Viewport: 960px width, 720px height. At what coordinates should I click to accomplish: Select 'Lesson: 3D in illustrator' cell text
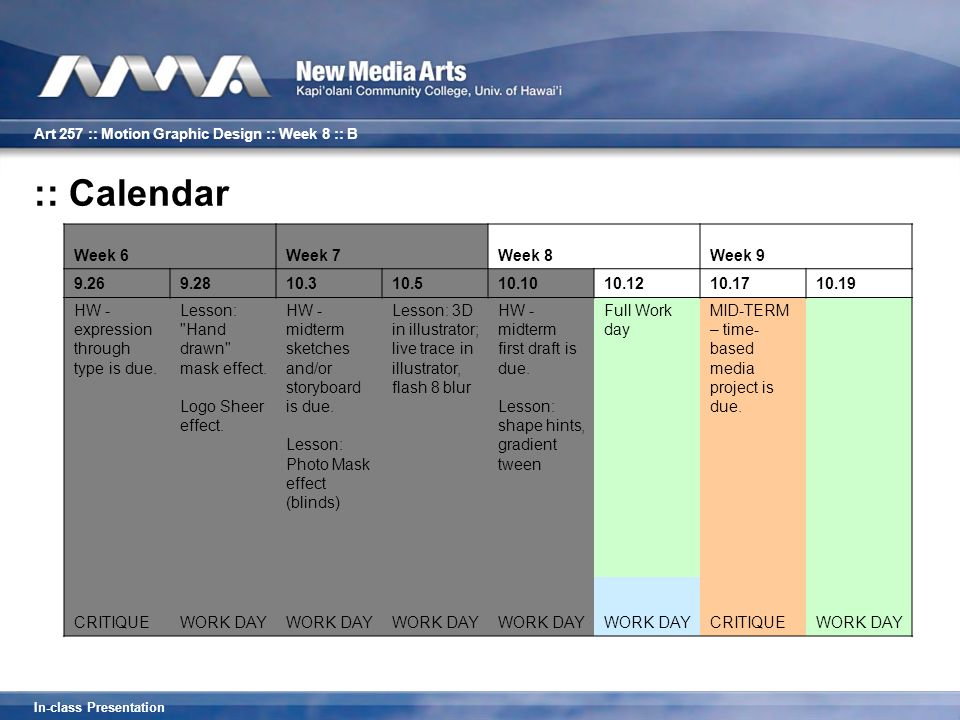435,349
